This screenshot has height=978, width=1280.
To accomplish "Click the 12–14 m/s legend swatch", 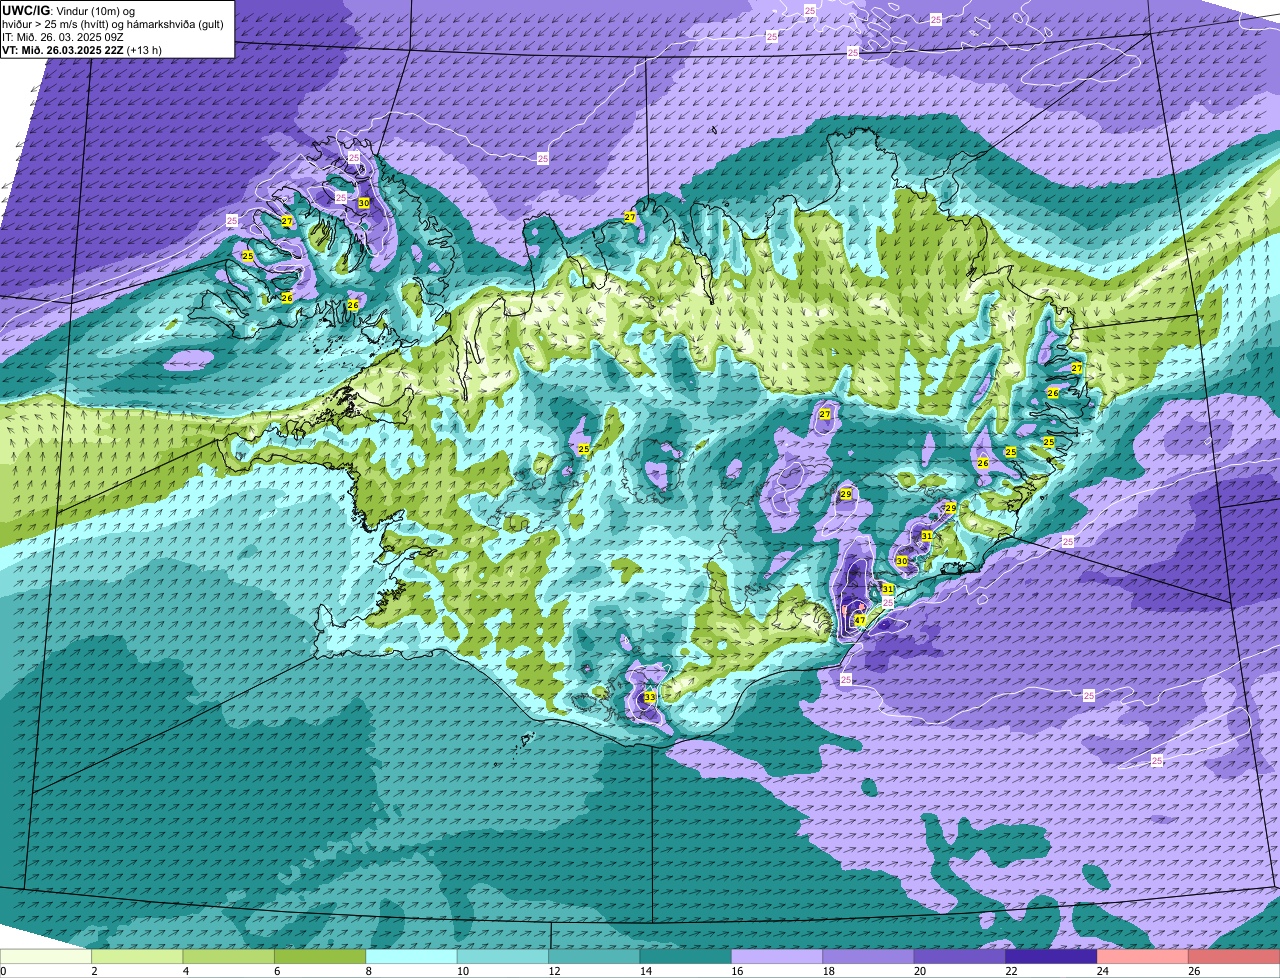I will [x=595, y=957].
